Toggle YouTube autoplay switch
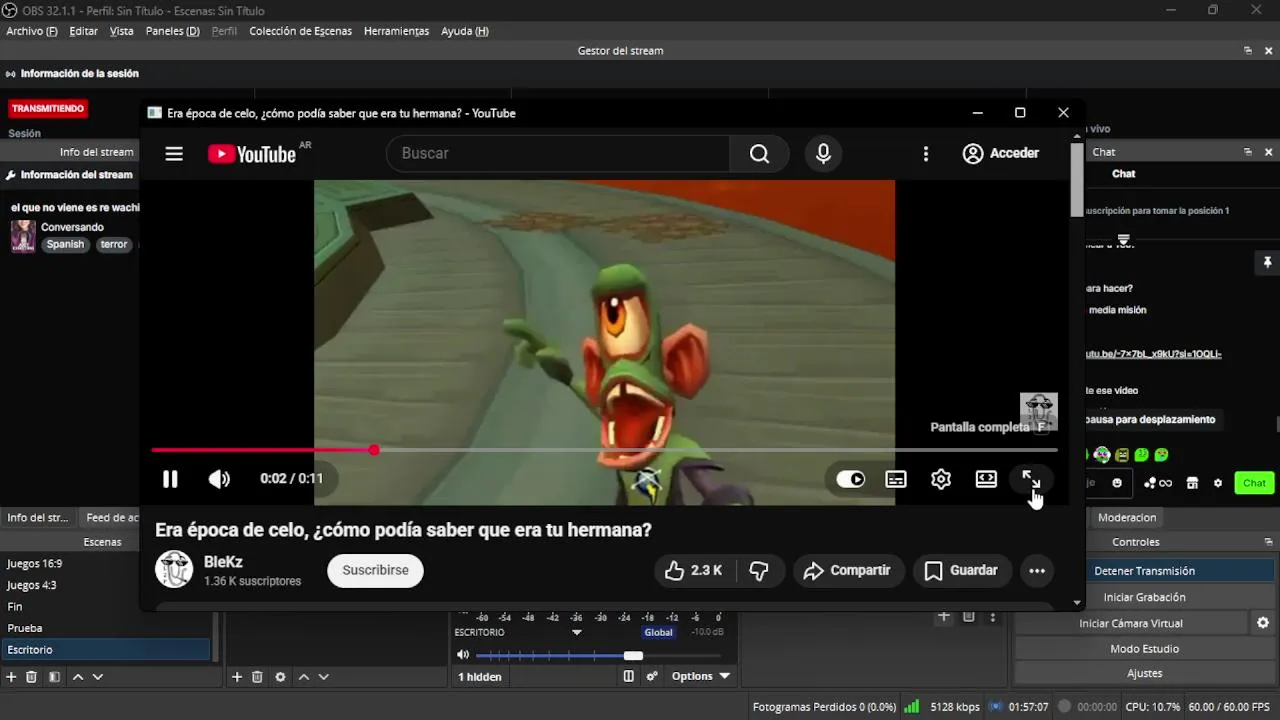 click(x=850, y=479)
